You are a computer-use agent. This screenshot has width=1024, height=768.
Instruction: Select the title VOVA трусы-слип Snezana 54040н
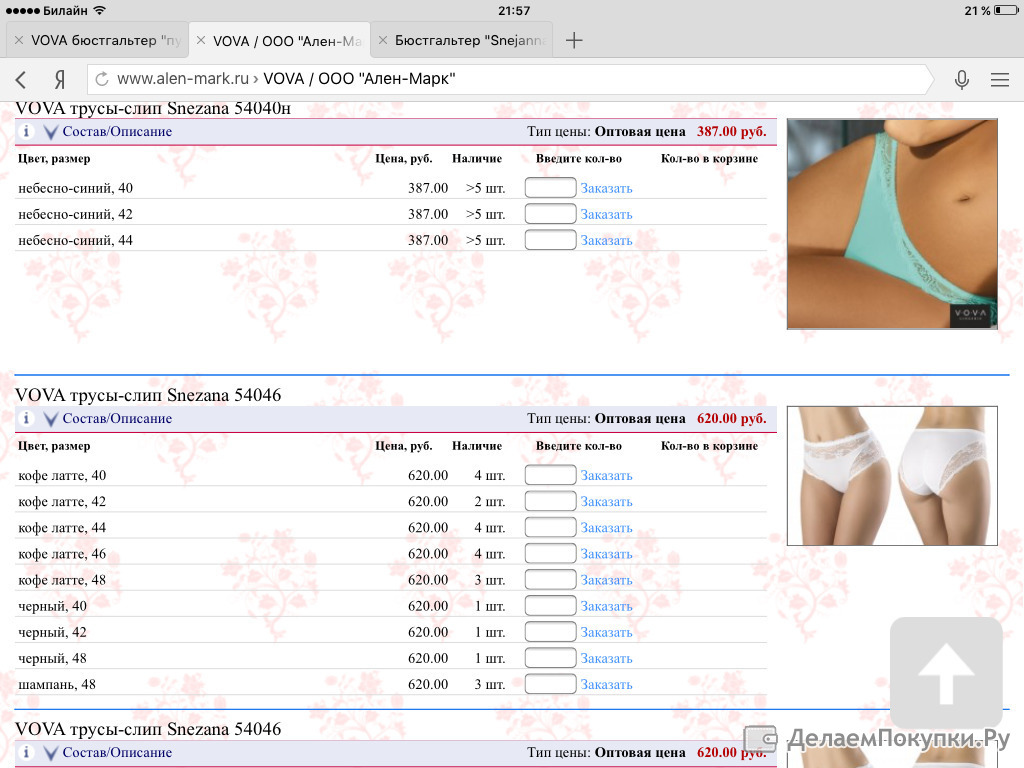pyautogui.click(x=153, y=108)
